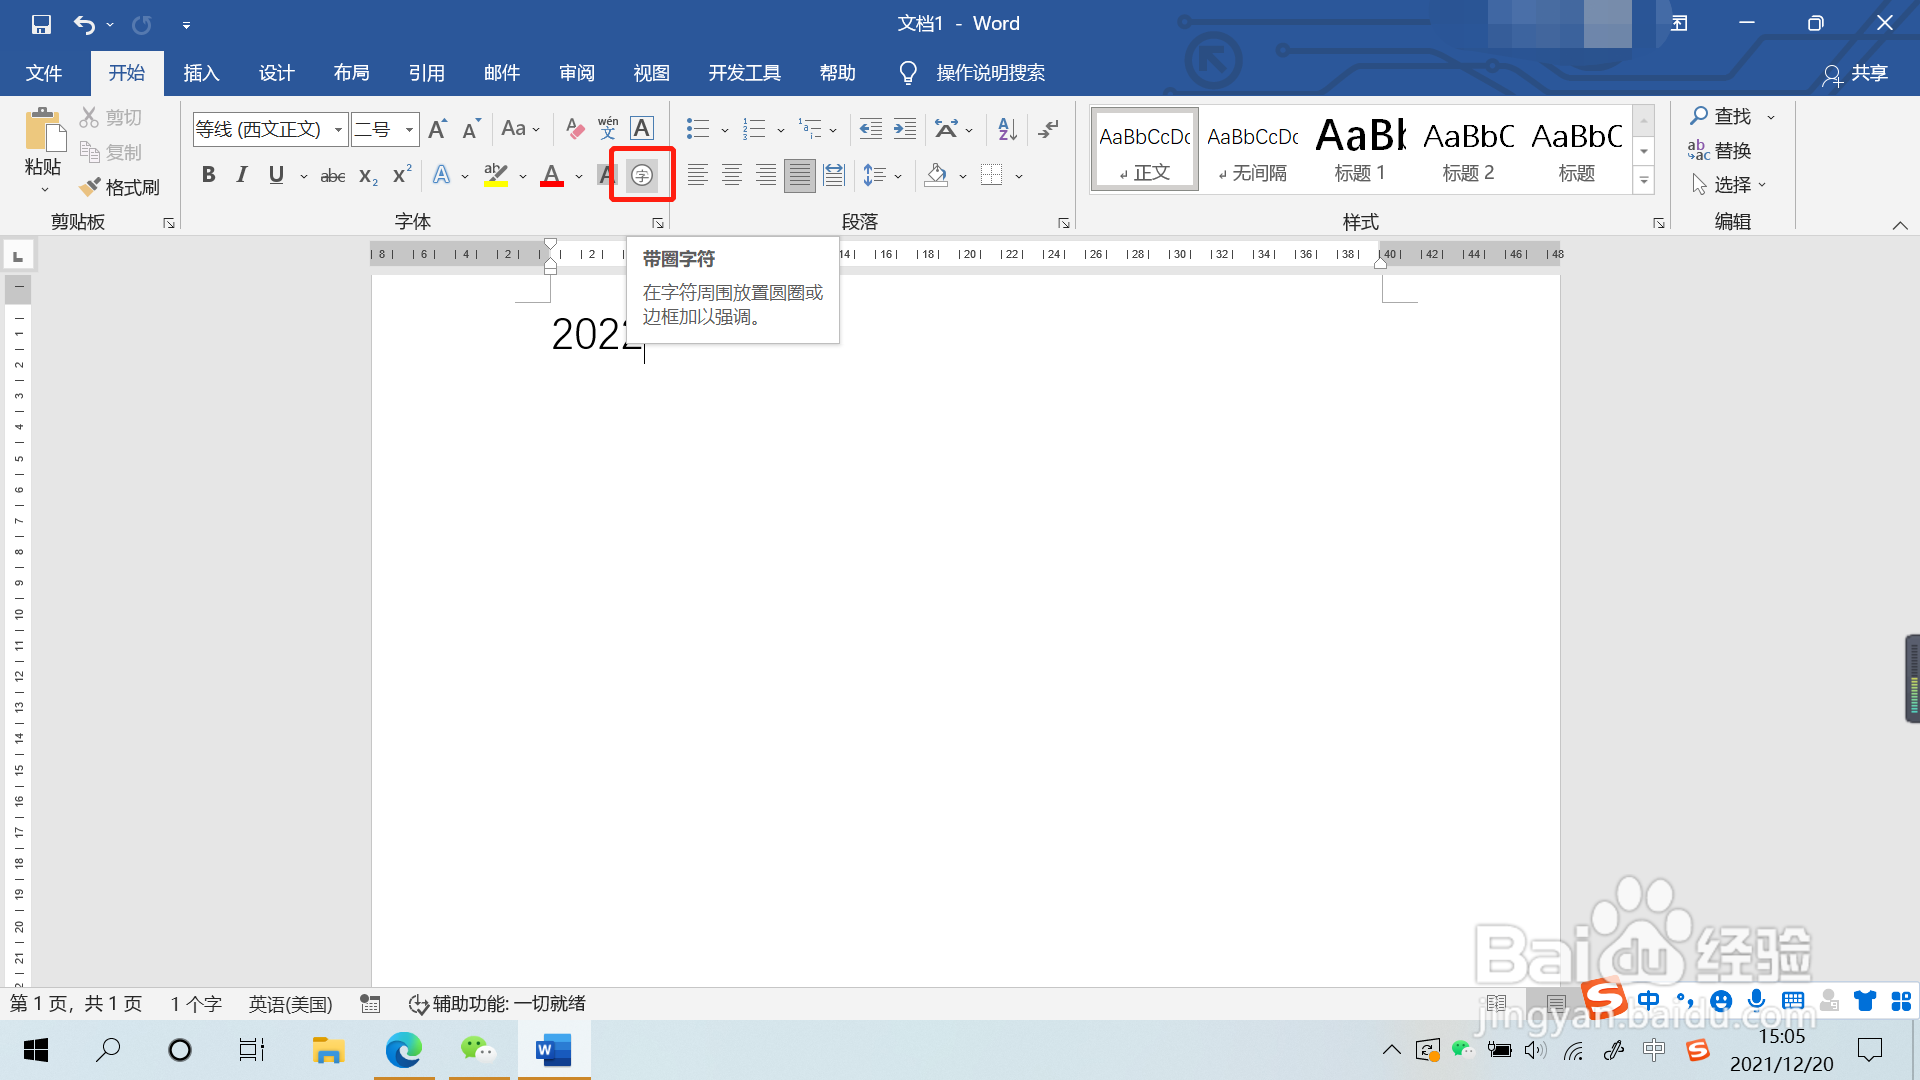Click the 替换 (Replace) button
This screenshot has height=1080, width=1920.
coord(1720,151)
